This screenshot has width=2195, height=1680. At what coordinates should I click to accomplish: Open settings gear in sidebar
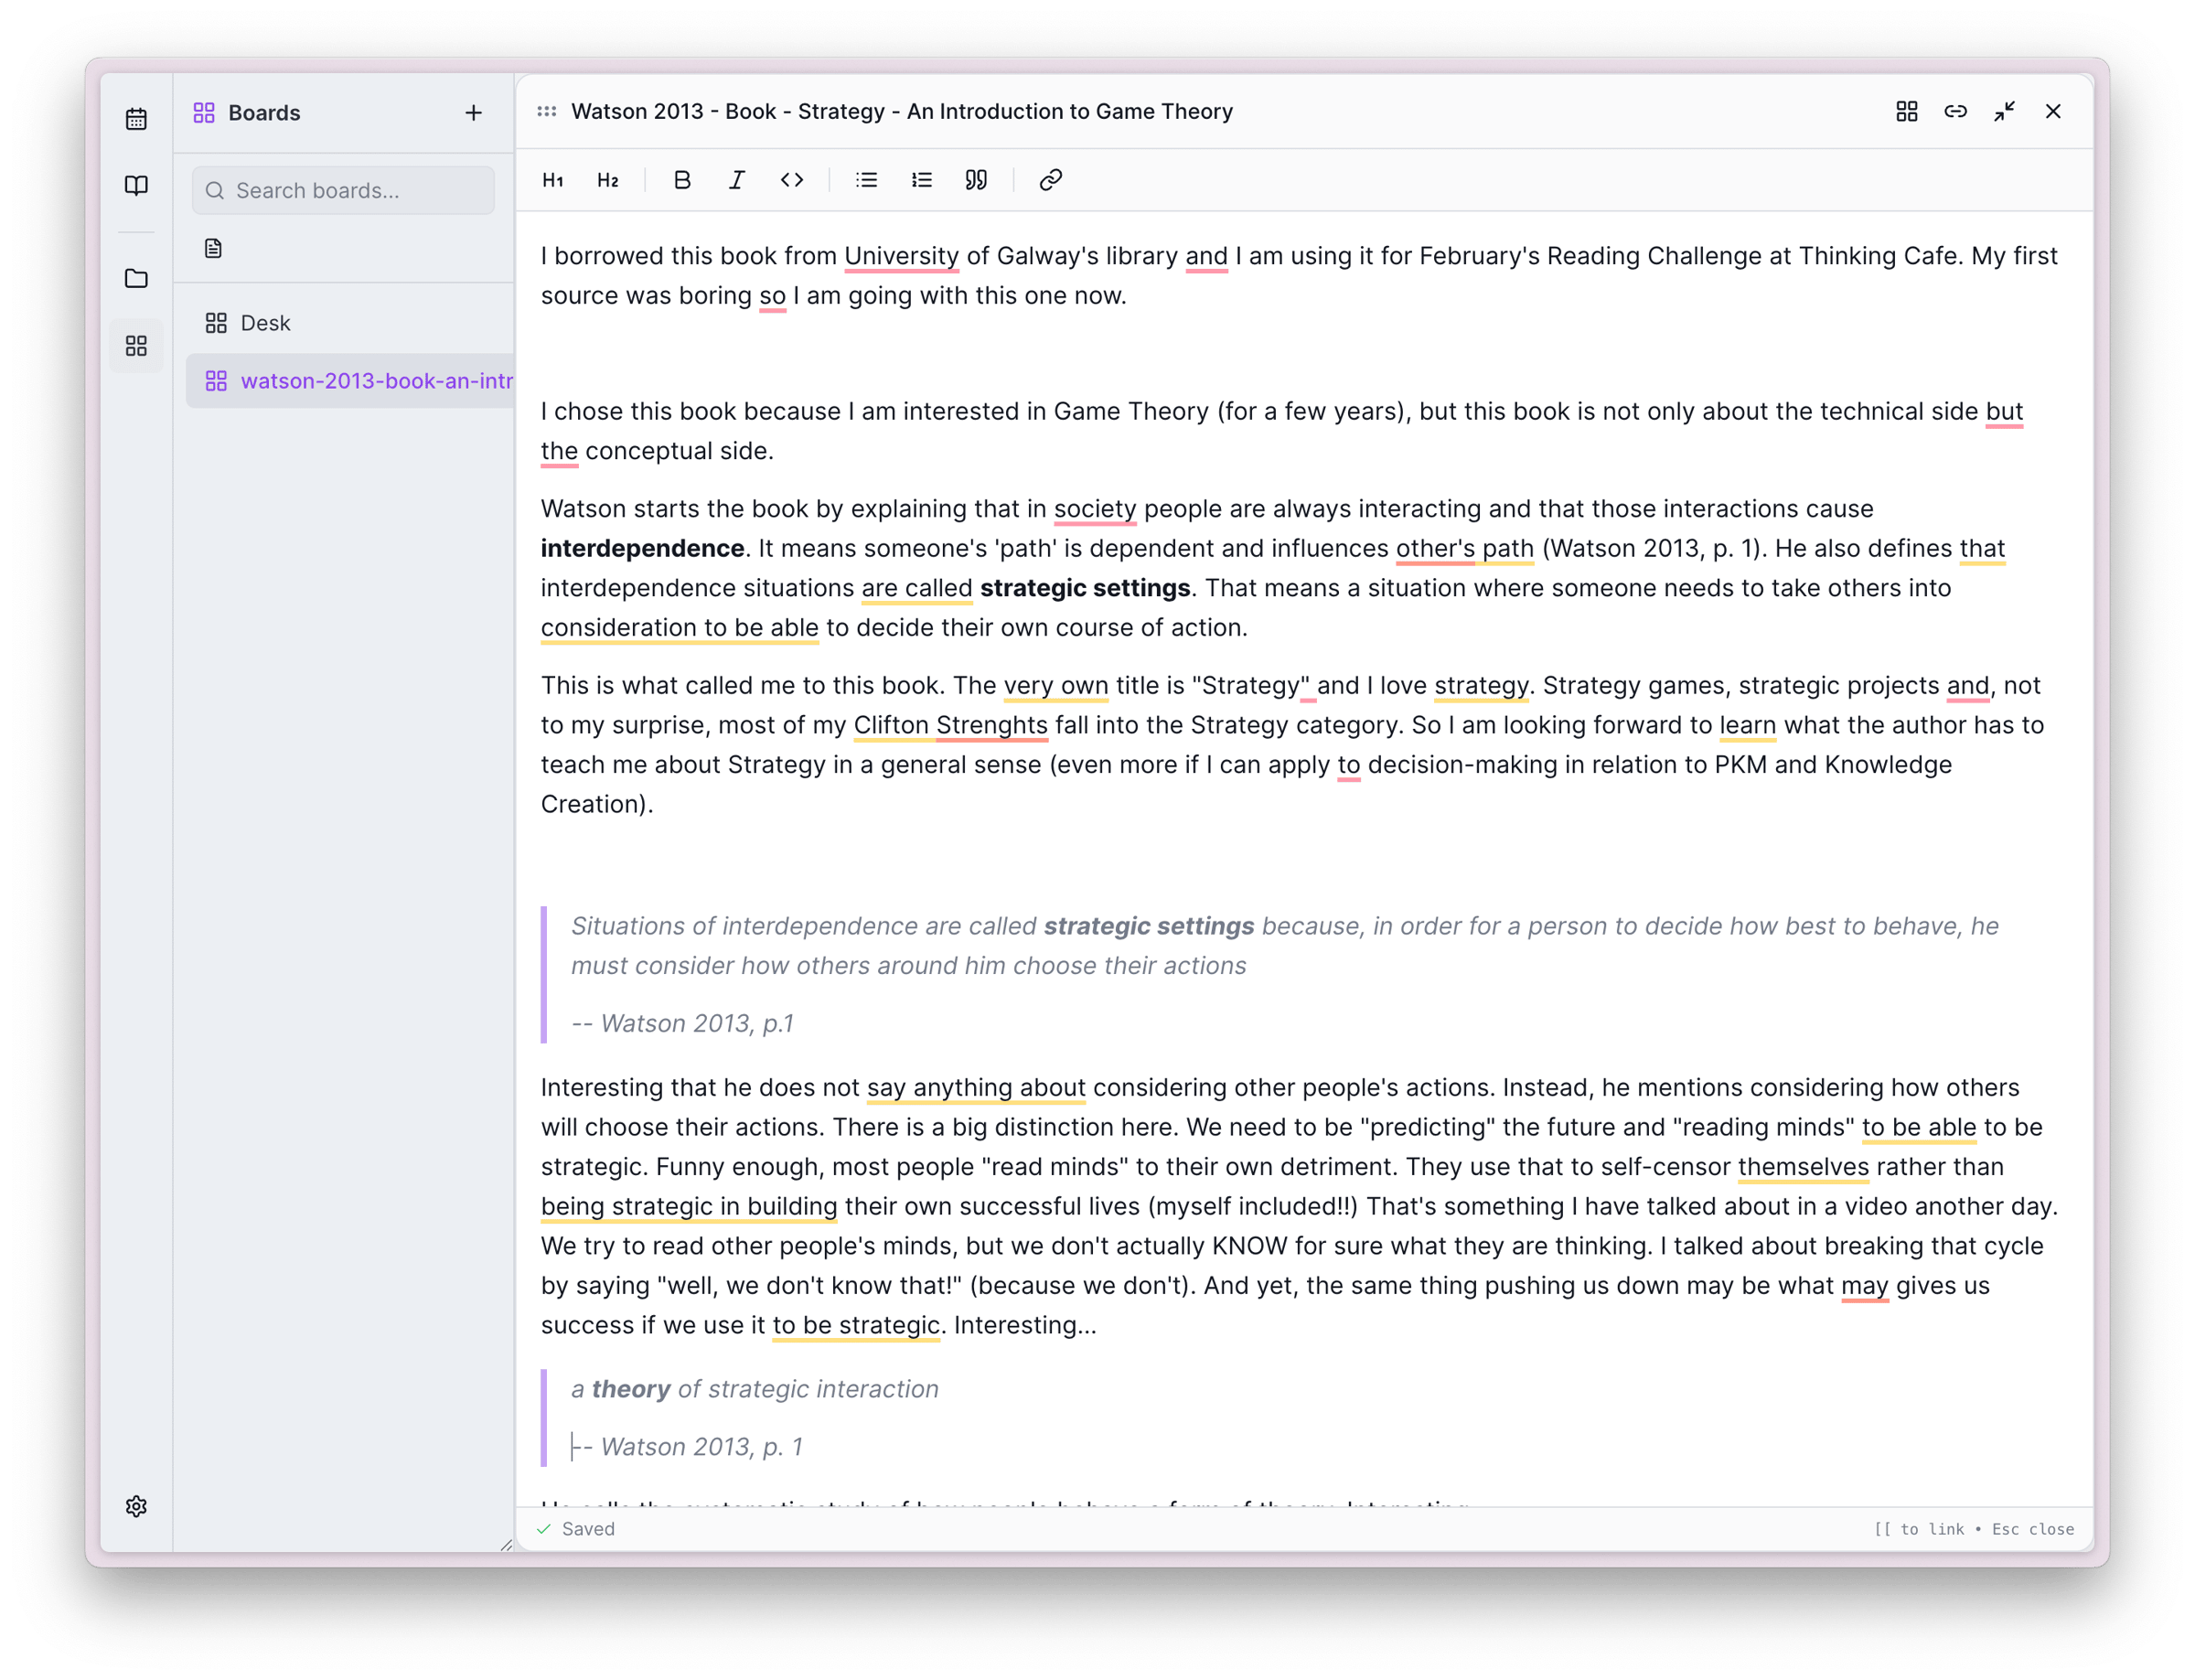(137, 1506)
